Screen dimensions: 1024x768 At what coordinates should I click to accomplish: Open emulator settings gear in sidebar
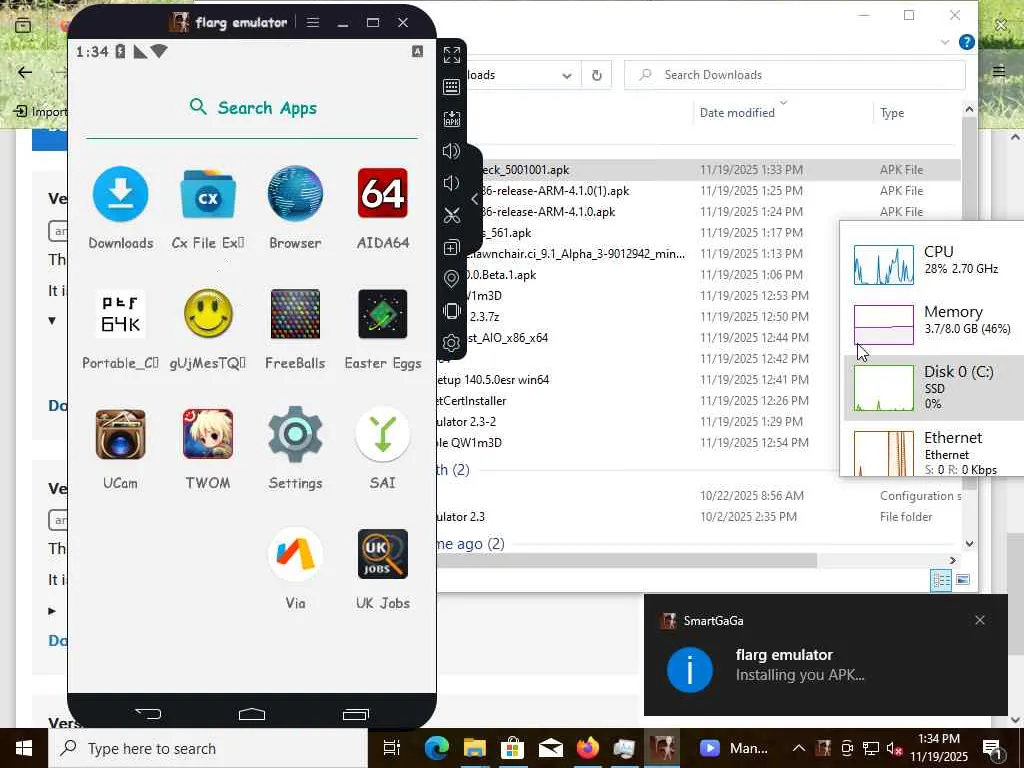(451, 343)
